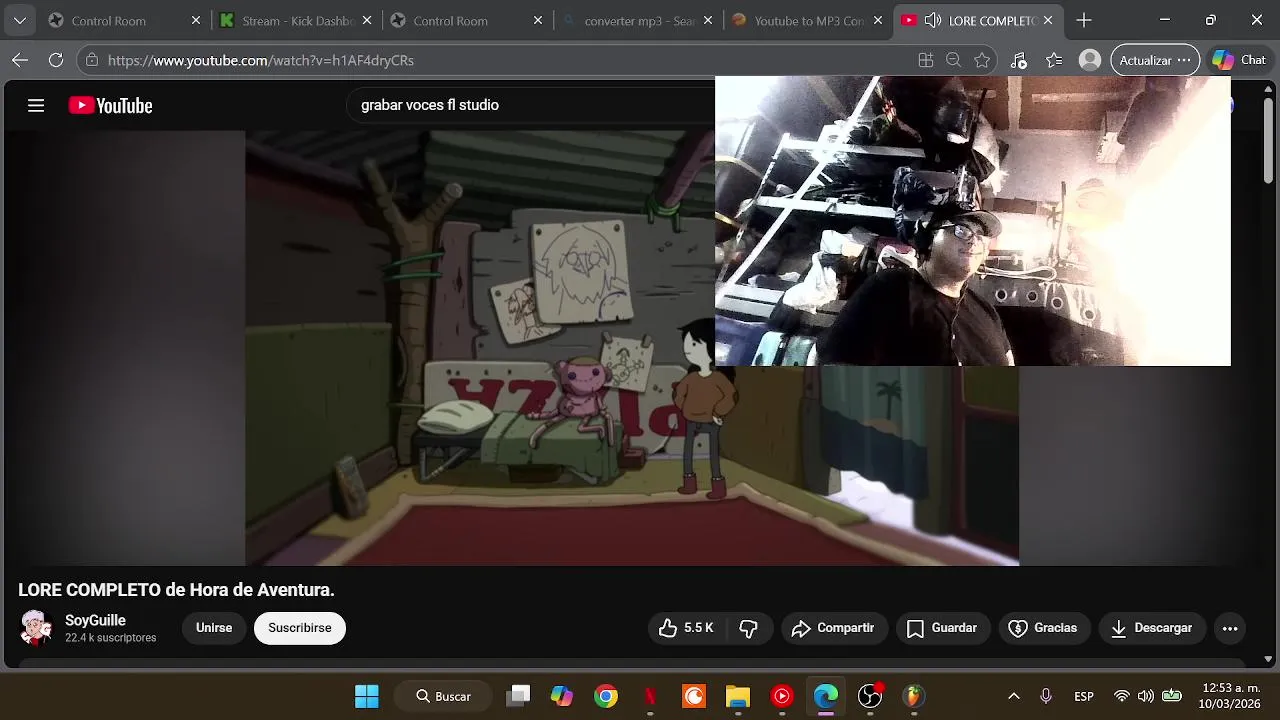Click the Gracias thanks button

[1043, 628]
